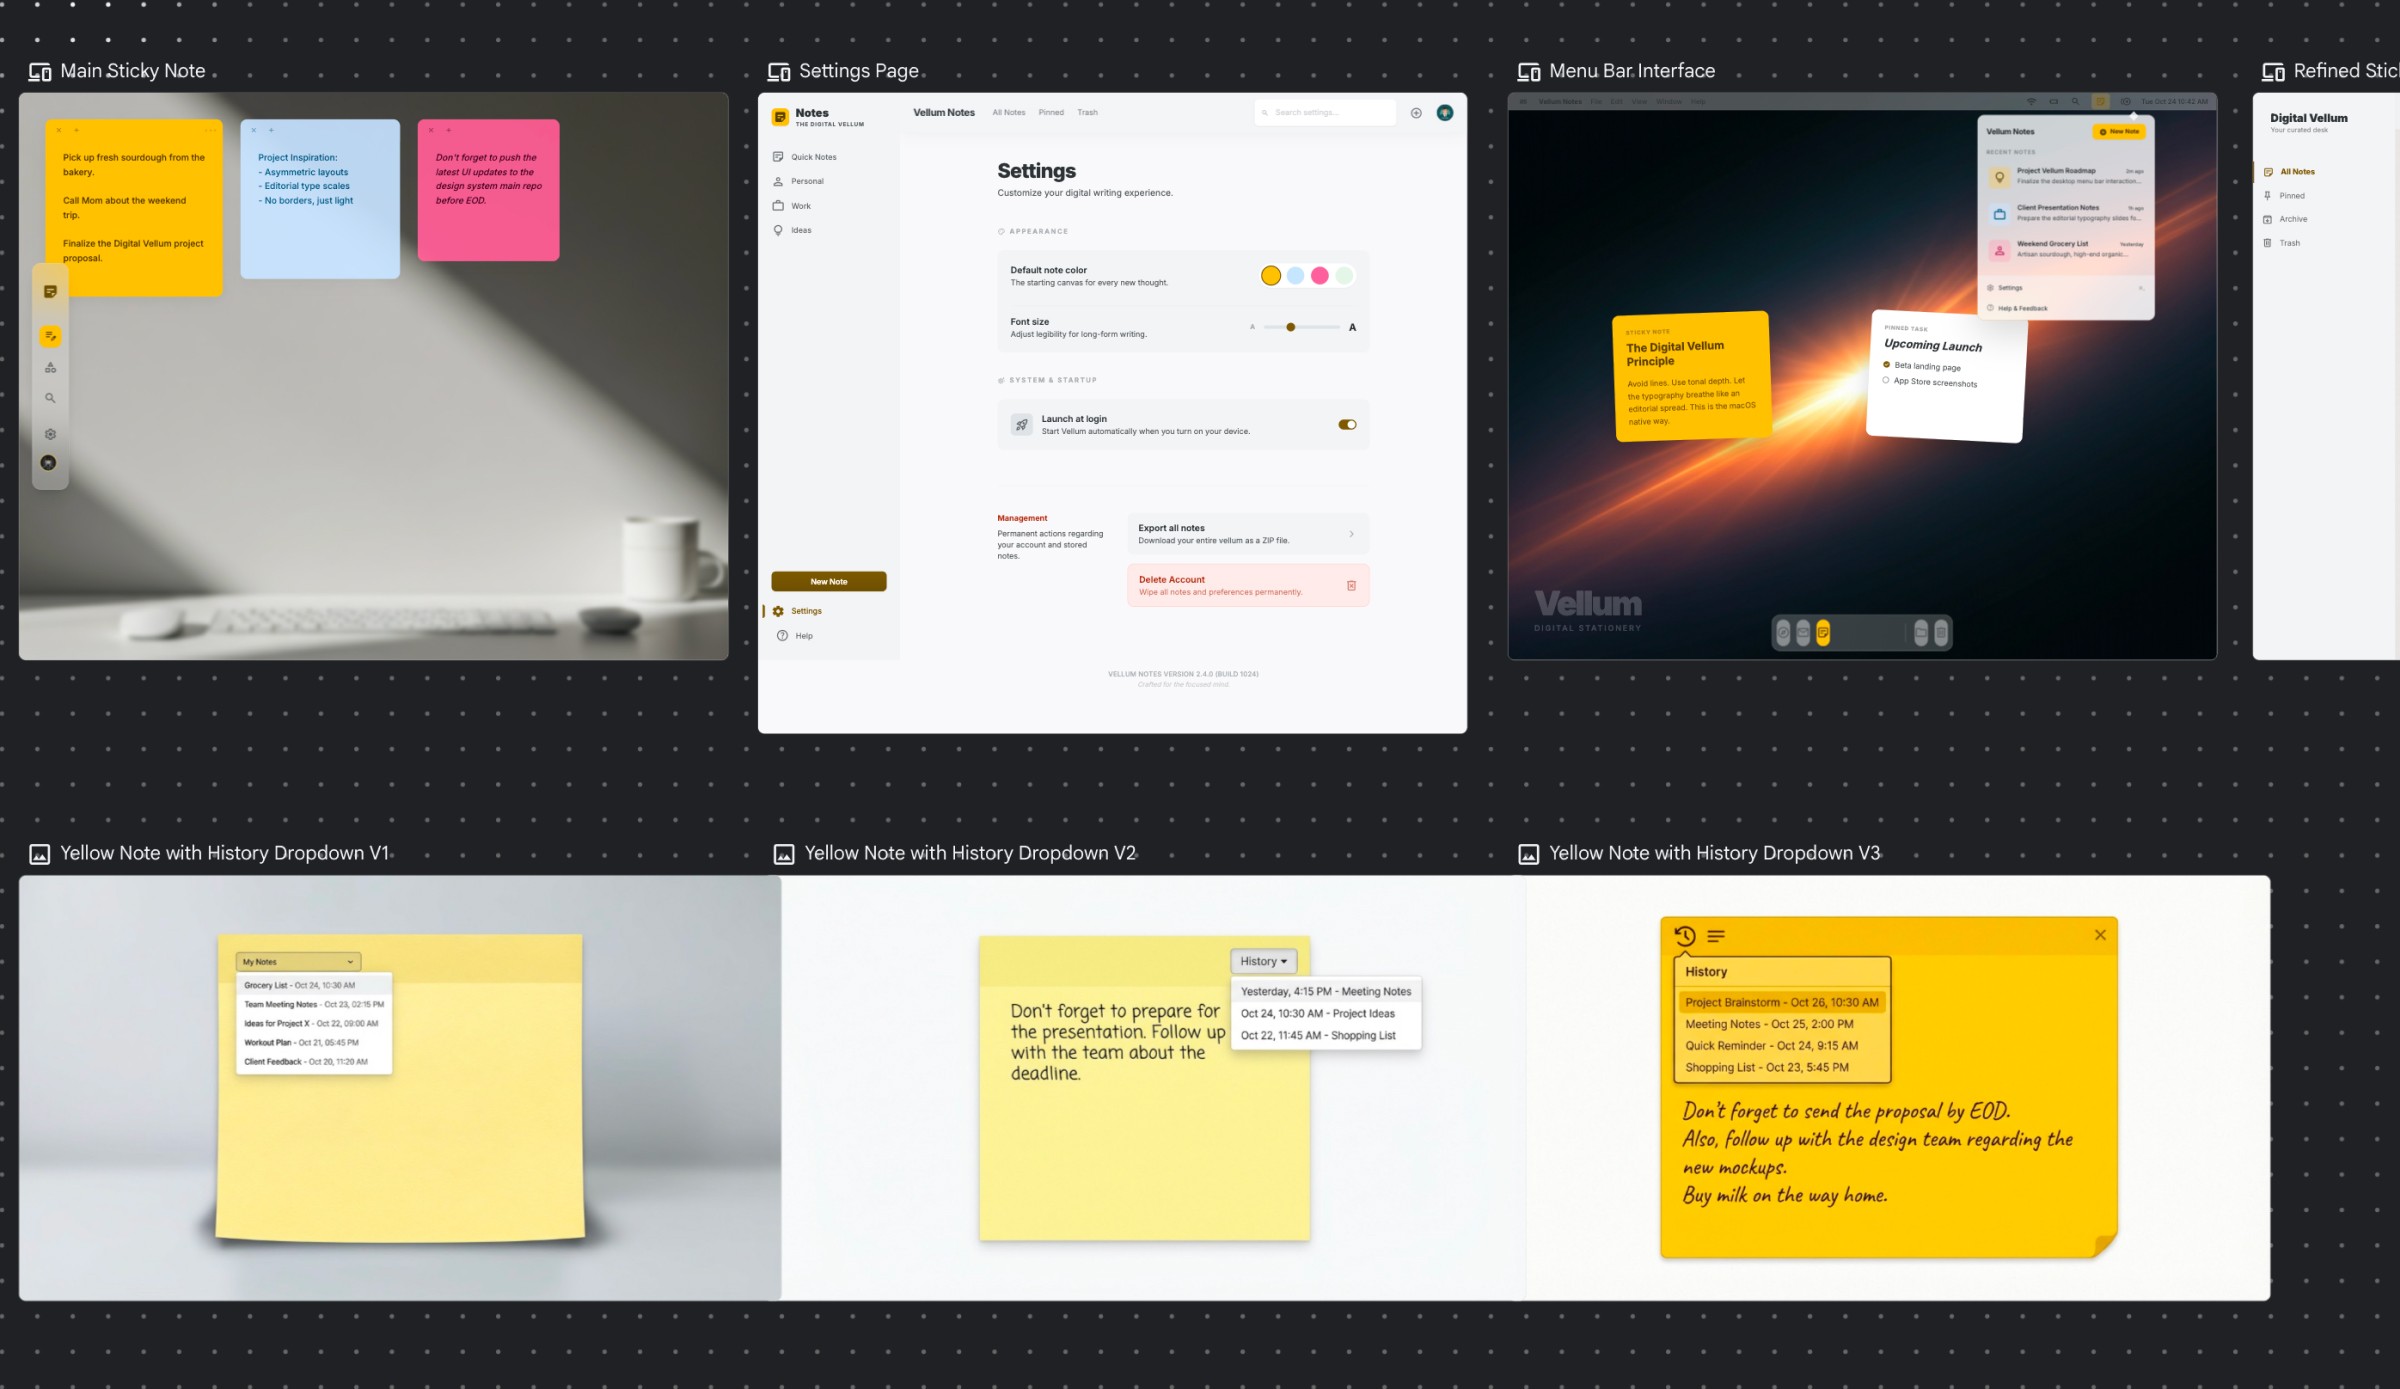
Task: Choose the light blue default note color
Action: tap(1295, 276)
